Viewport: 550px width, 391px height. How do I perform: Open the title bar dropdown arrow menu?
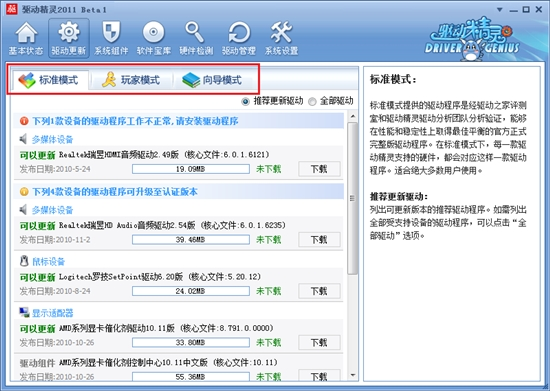pos(500,10)
